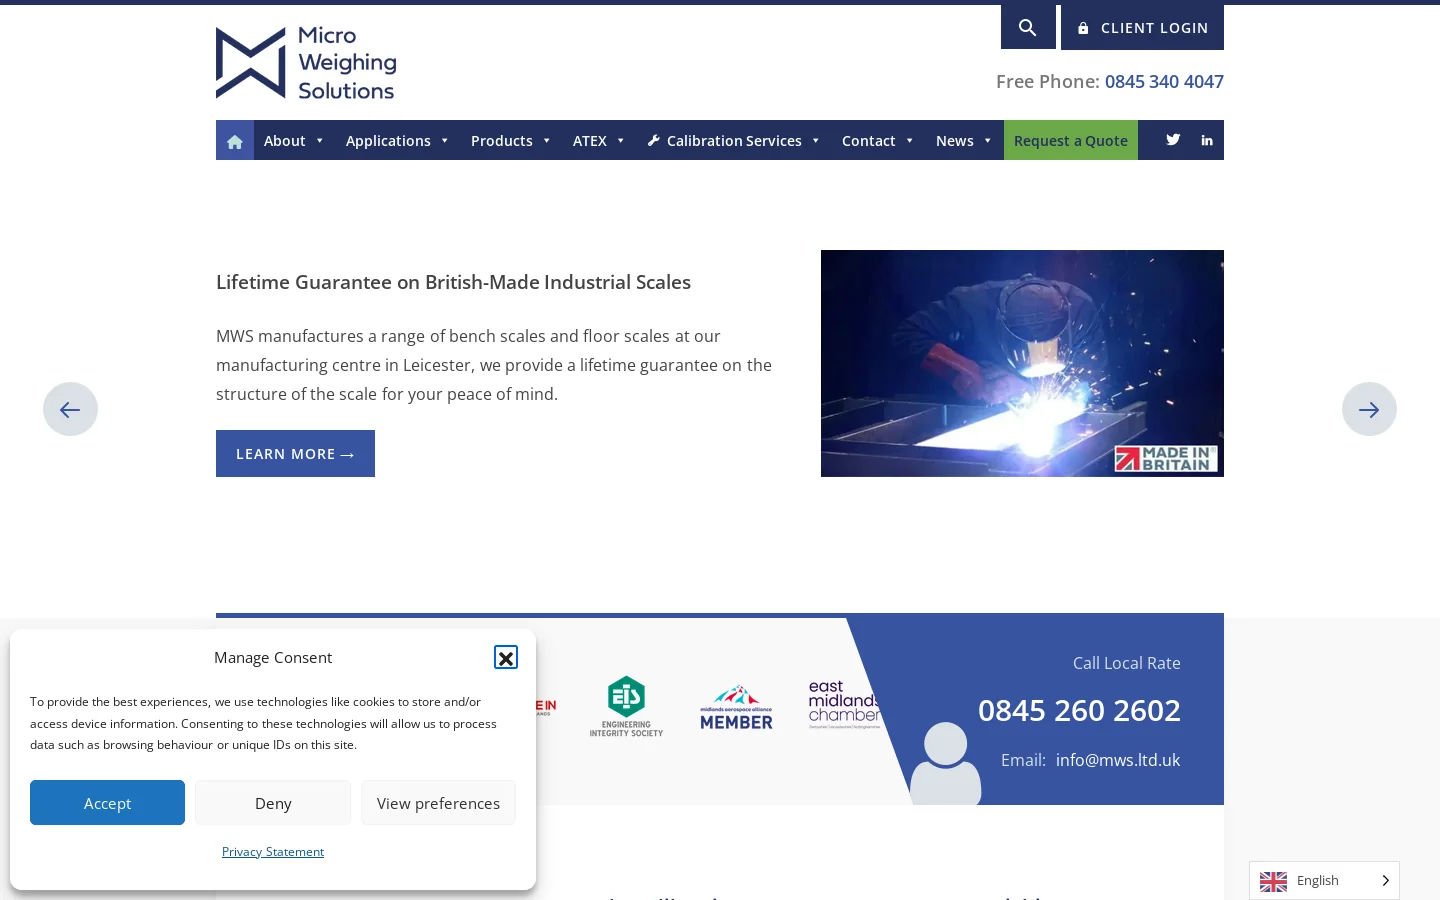This screenshot has height=900, width=1440.
Task: Close the Manage Consent dialog
Action: tap(506, 657)
